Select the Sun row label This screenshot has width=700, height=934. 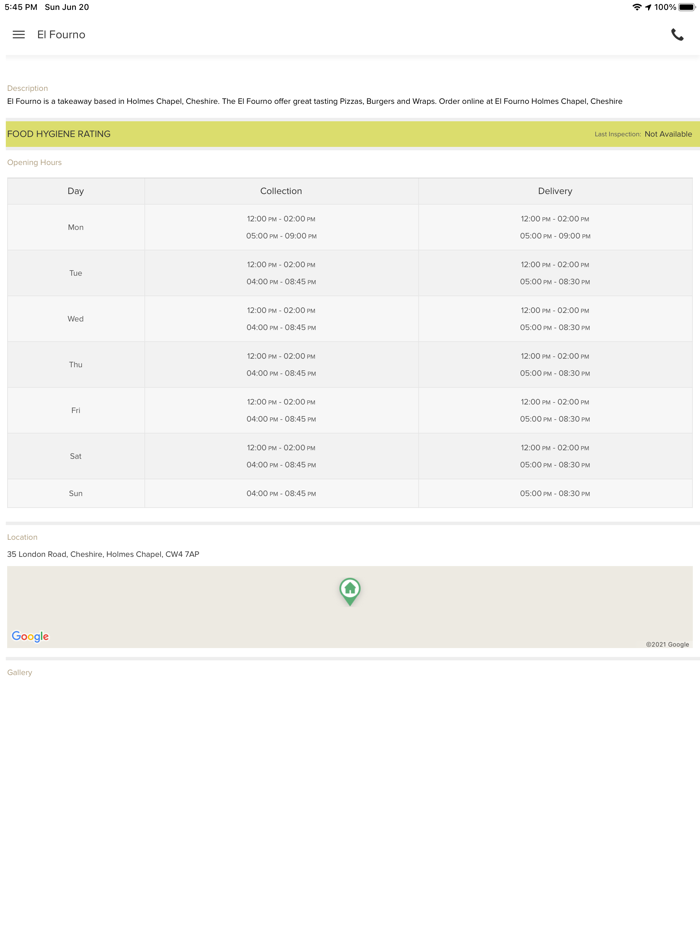(x=76, y=494)
